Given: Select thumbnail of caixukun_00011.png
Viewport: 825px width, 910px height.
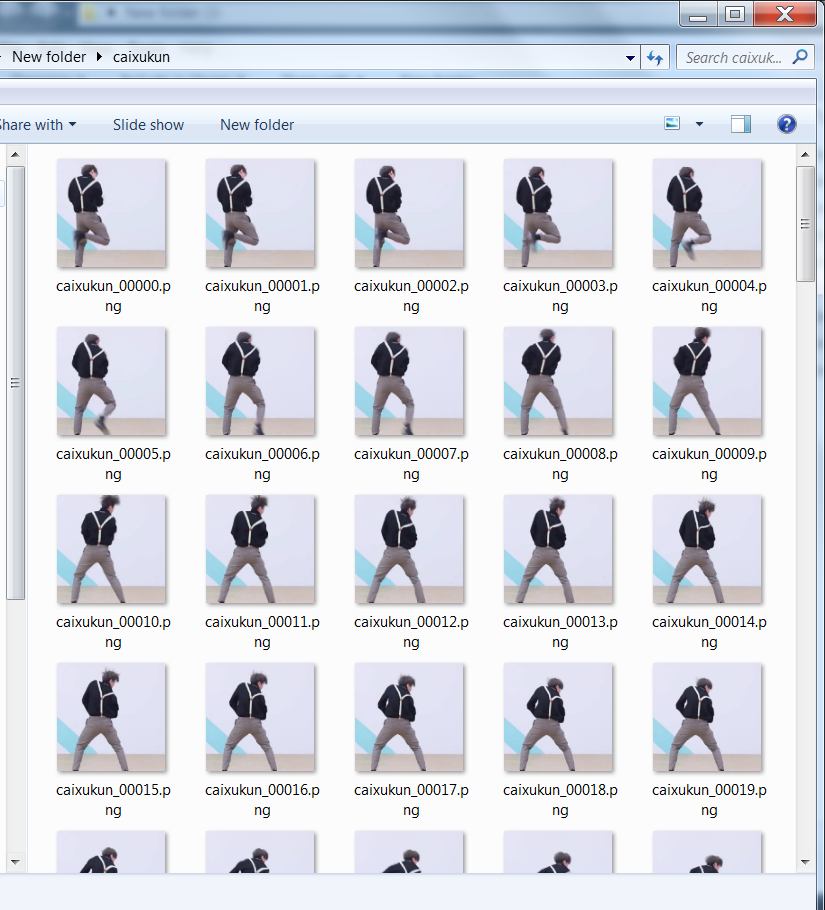Looking at the screenshot, I should (260, 550).
